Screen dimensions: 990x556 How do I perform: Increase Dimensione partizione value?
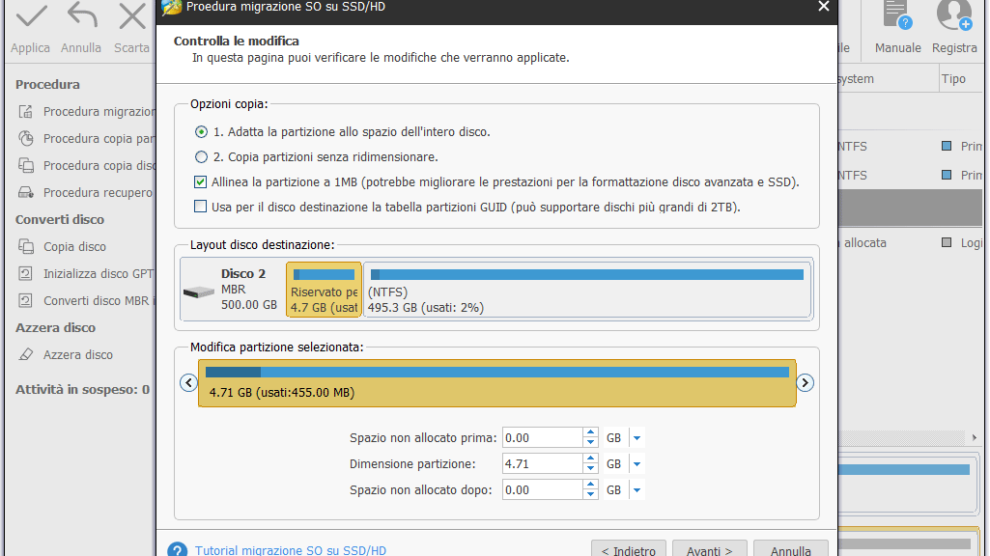point(590,459)
